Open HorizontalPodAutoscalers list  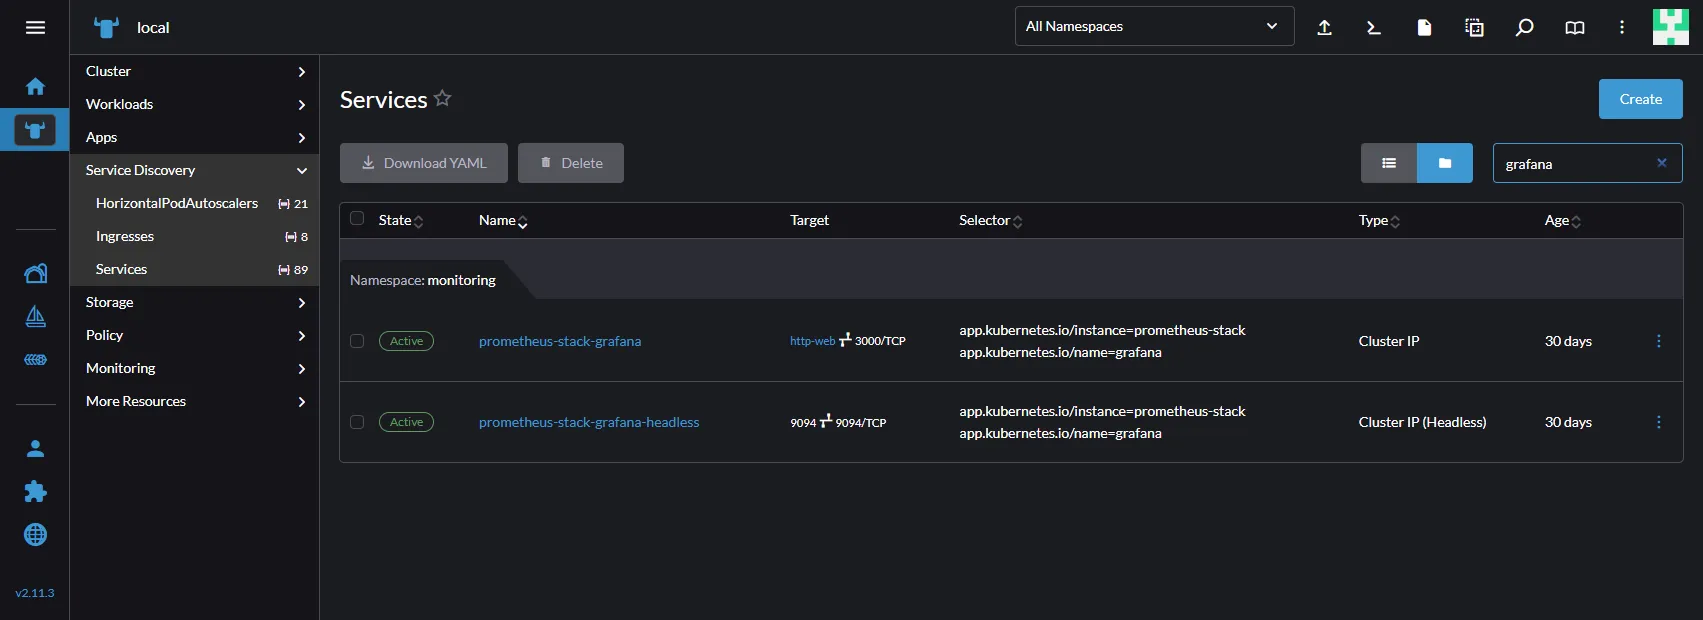click(194, 203)
